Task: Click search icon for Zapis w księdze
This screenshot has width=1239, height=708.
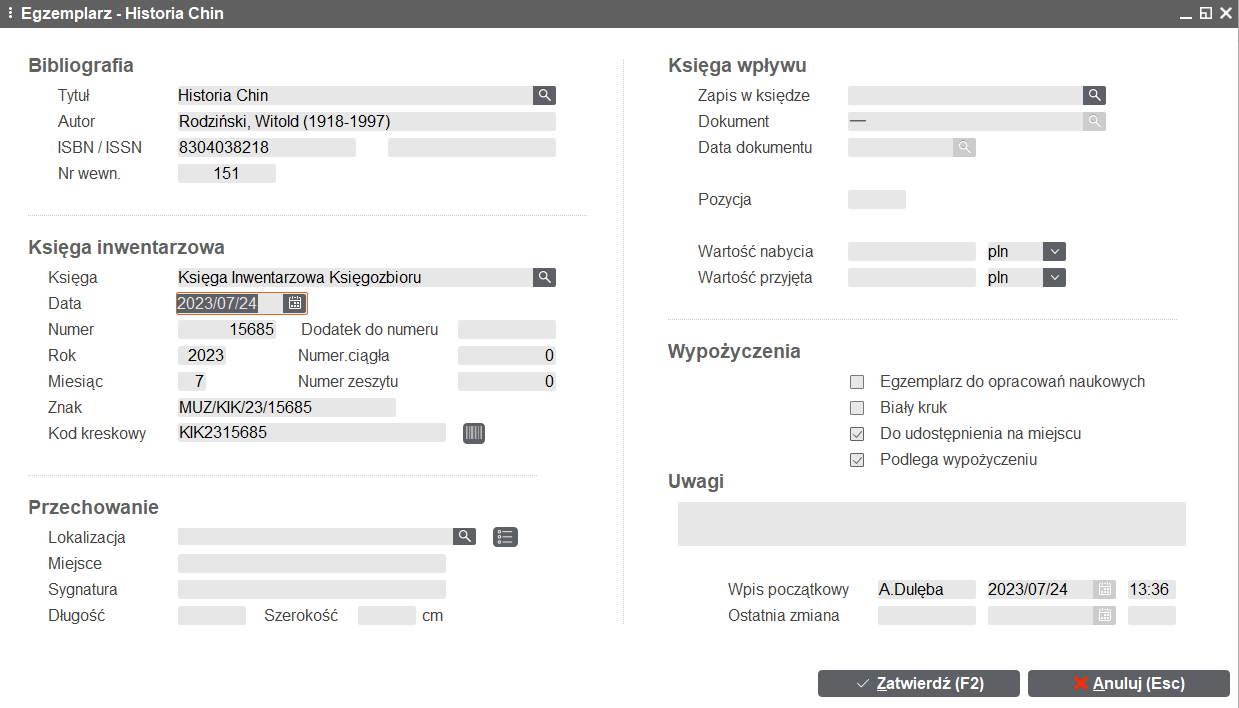Action: point(1095,95)
